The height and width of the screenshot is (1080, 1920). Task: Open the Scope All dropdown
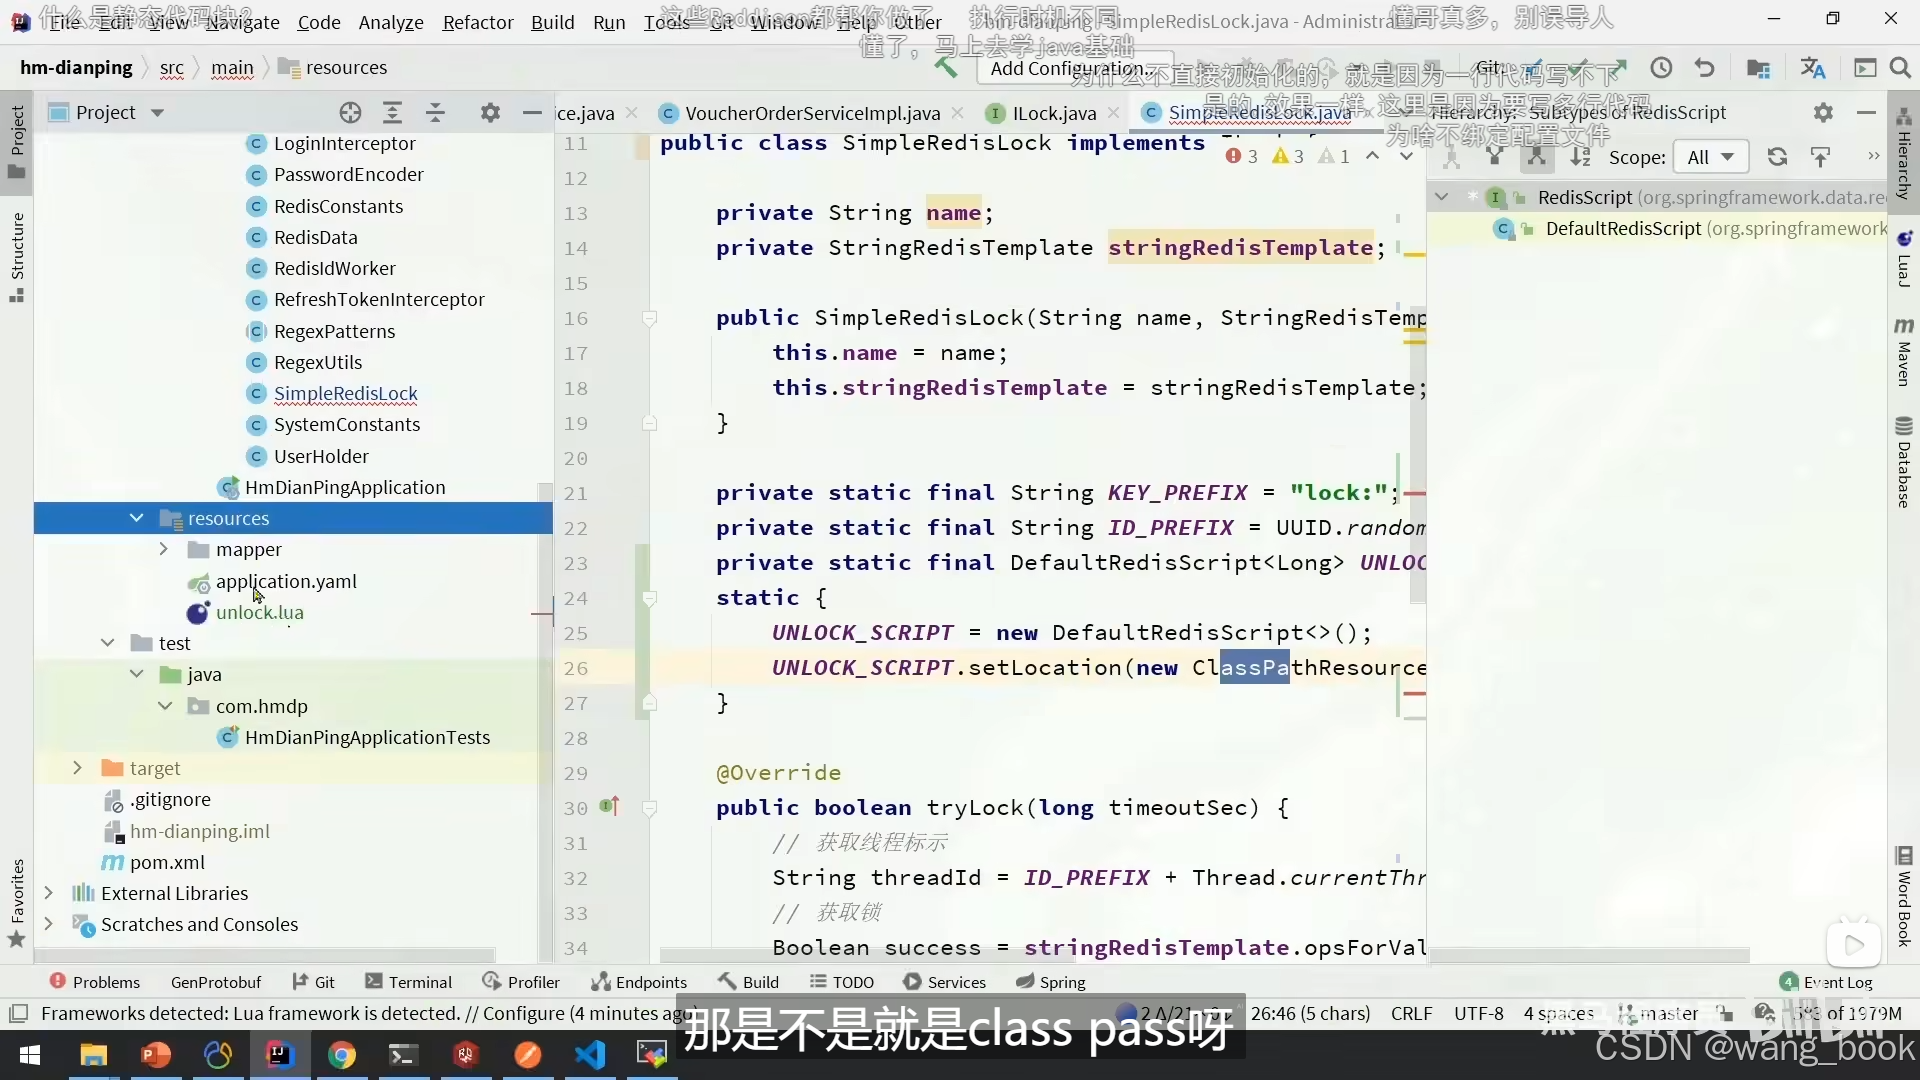(1711, 157)
